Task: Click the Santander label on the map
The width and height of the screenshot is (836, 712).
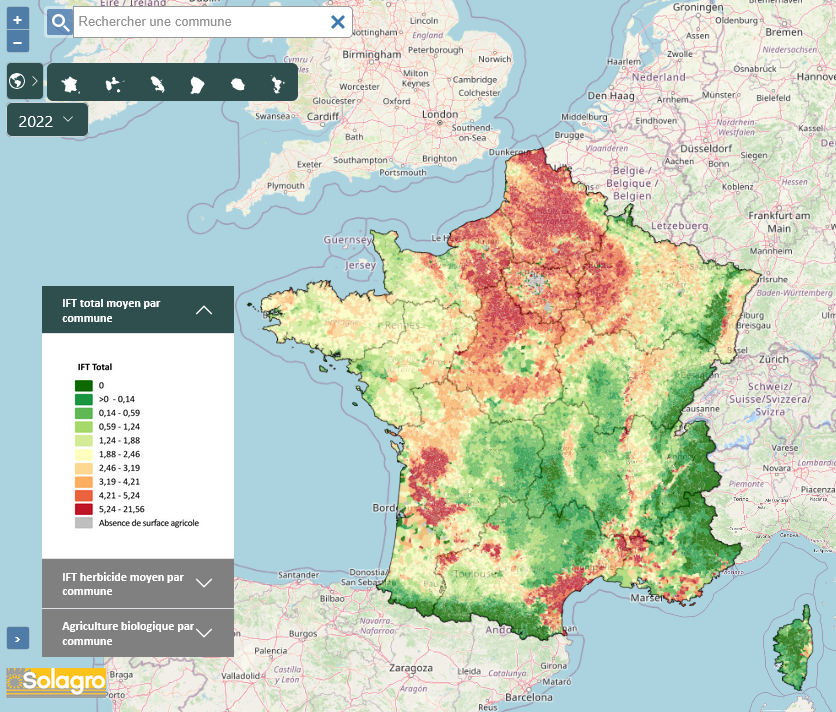Action: tap(299, 575)
